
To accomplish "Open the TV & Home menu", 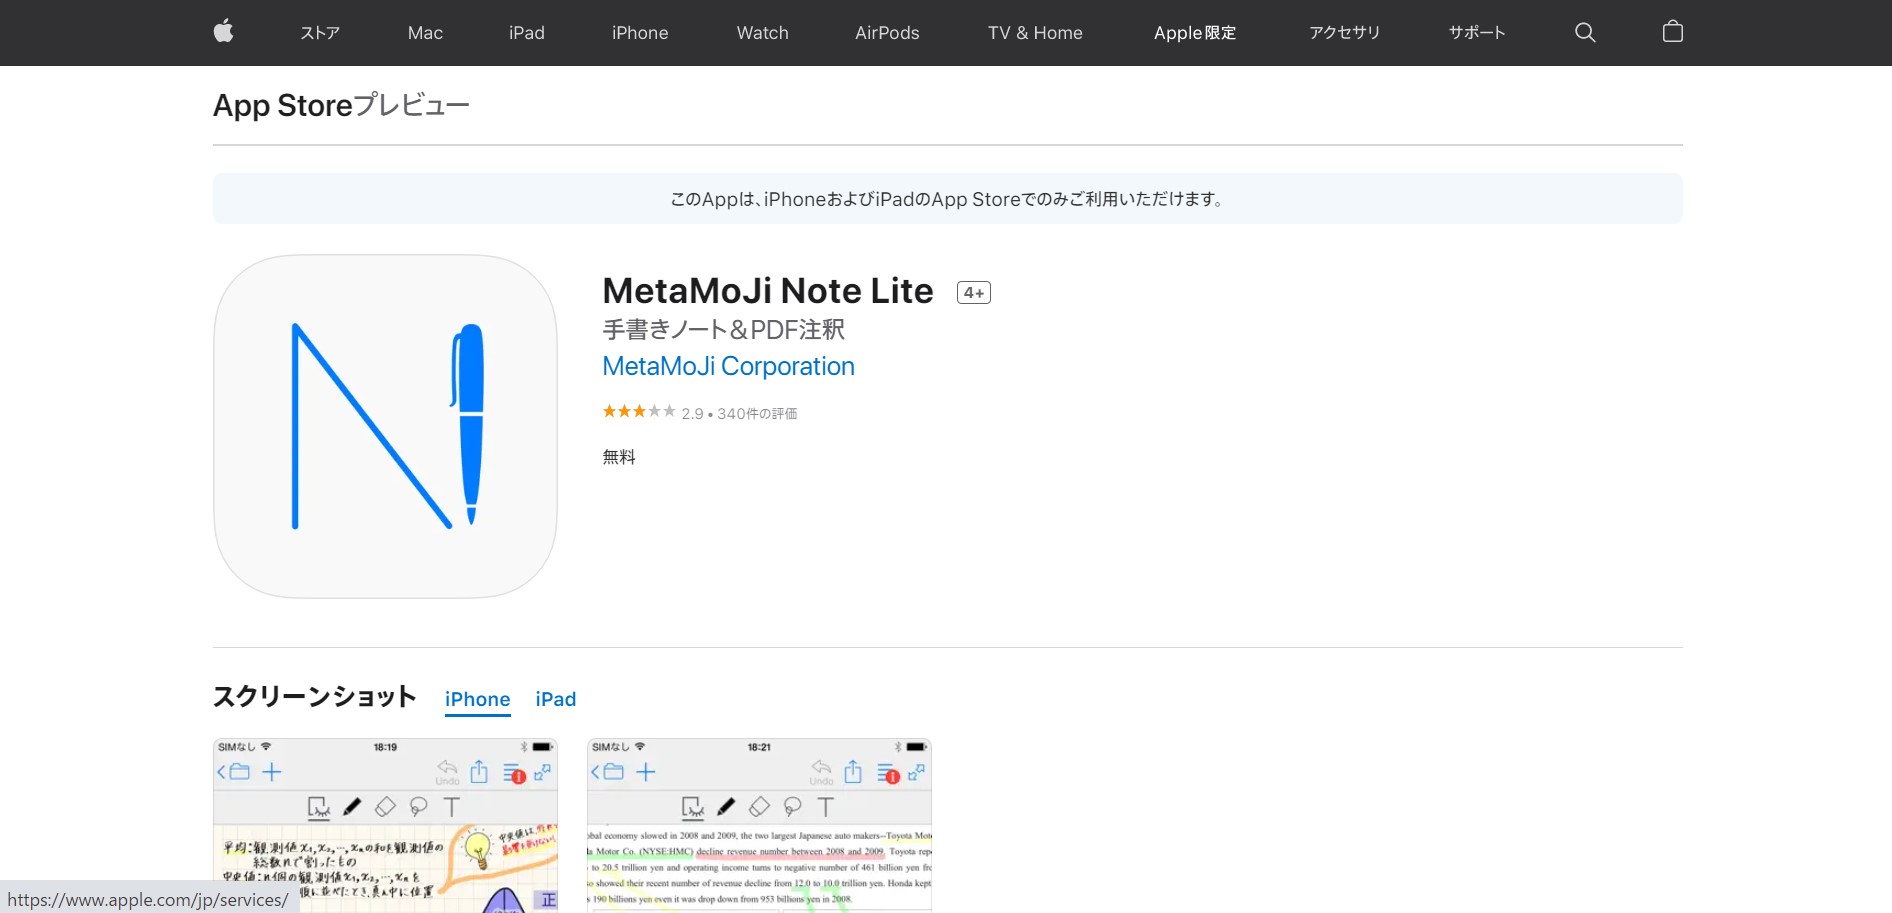I will pos(1035,33).
